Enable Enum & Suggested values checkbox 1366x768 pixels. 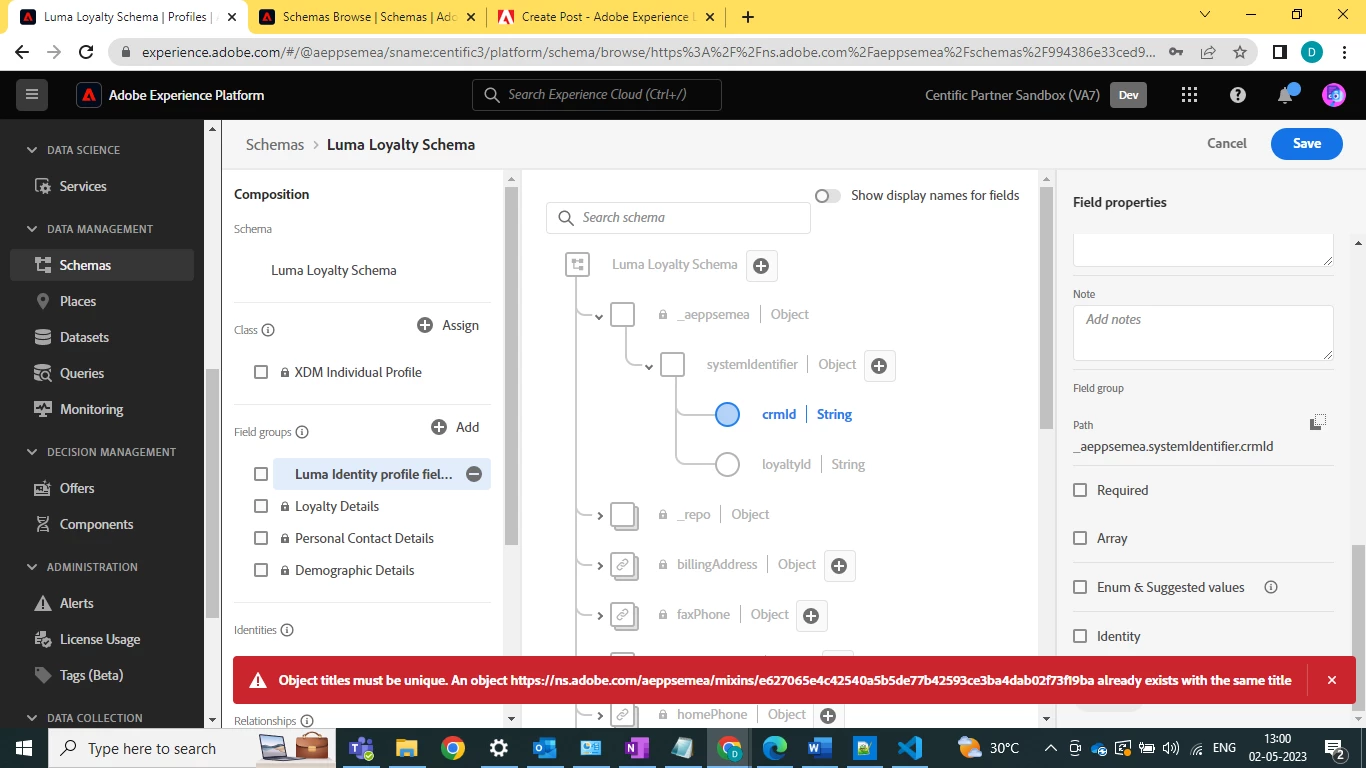(1080, 587)
